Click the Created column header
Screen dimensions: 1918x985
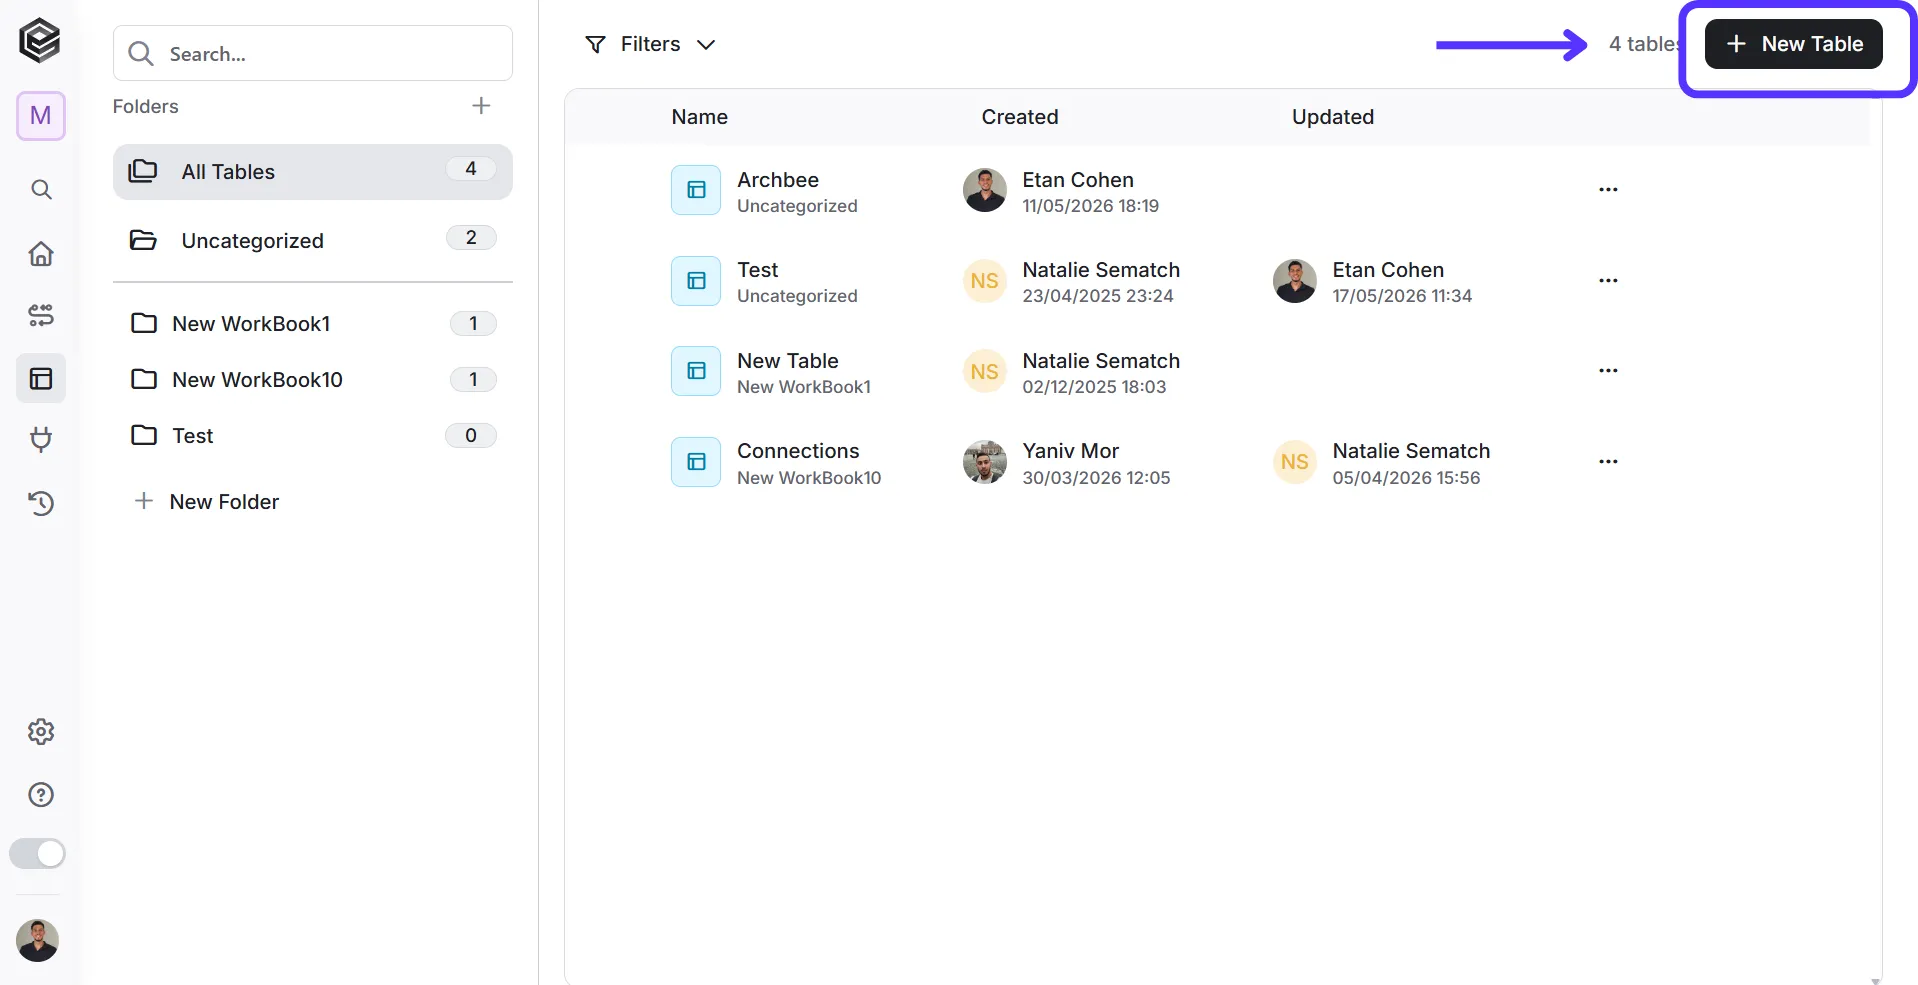coord(1020,117)
